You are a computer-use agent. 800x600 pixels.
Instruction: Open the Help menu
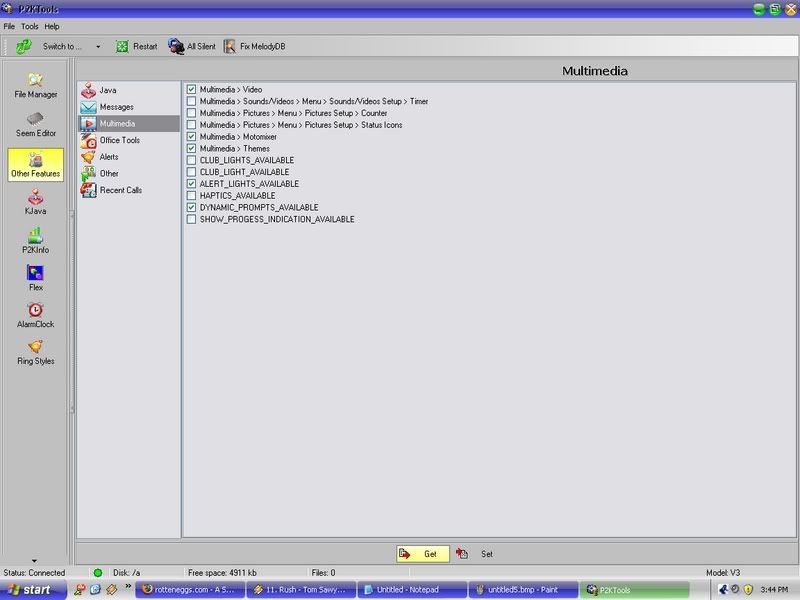(52, 27)
